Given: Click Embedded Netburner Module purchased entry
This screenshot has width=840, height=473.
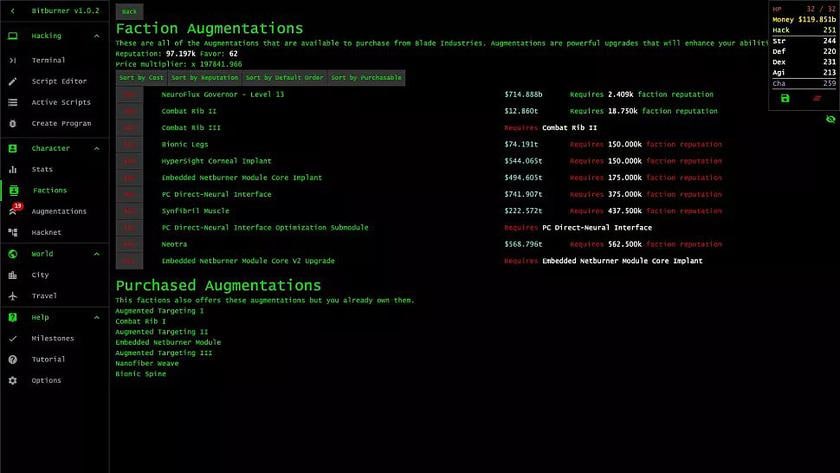Looking at the screenshot, I should pyautogui.click(x=168, y=342).
